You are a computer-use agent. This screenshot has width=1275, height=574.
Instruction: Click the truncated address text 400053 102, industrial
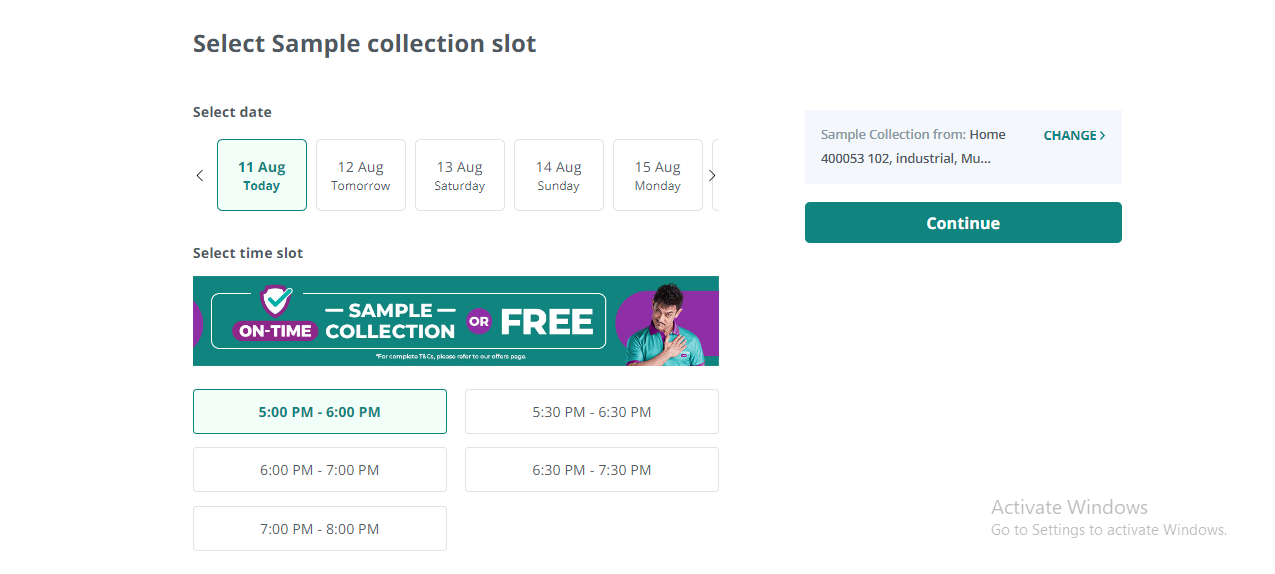tap(906, 158)
